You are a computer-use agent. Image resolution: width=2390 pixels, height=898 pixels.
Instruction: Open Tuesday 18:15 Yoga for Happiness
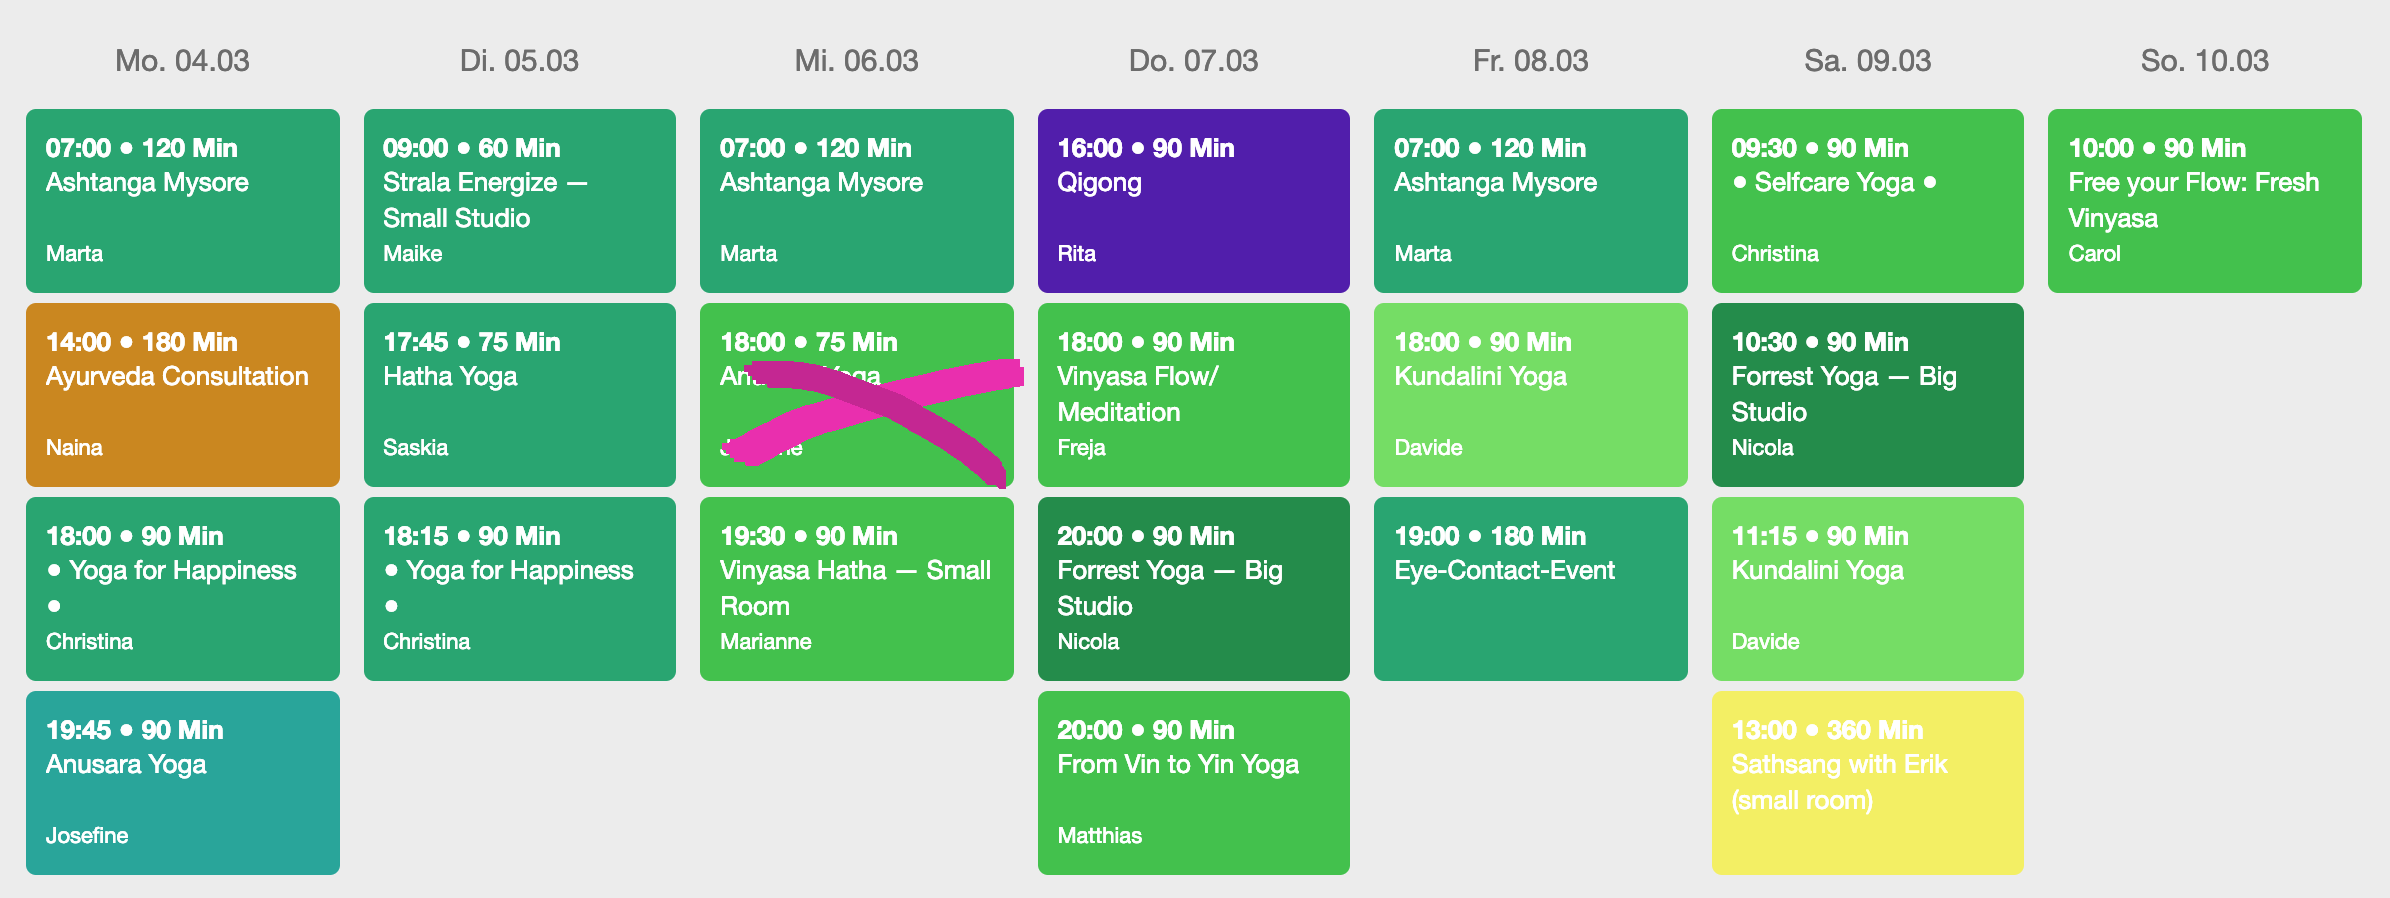[520, 589]
